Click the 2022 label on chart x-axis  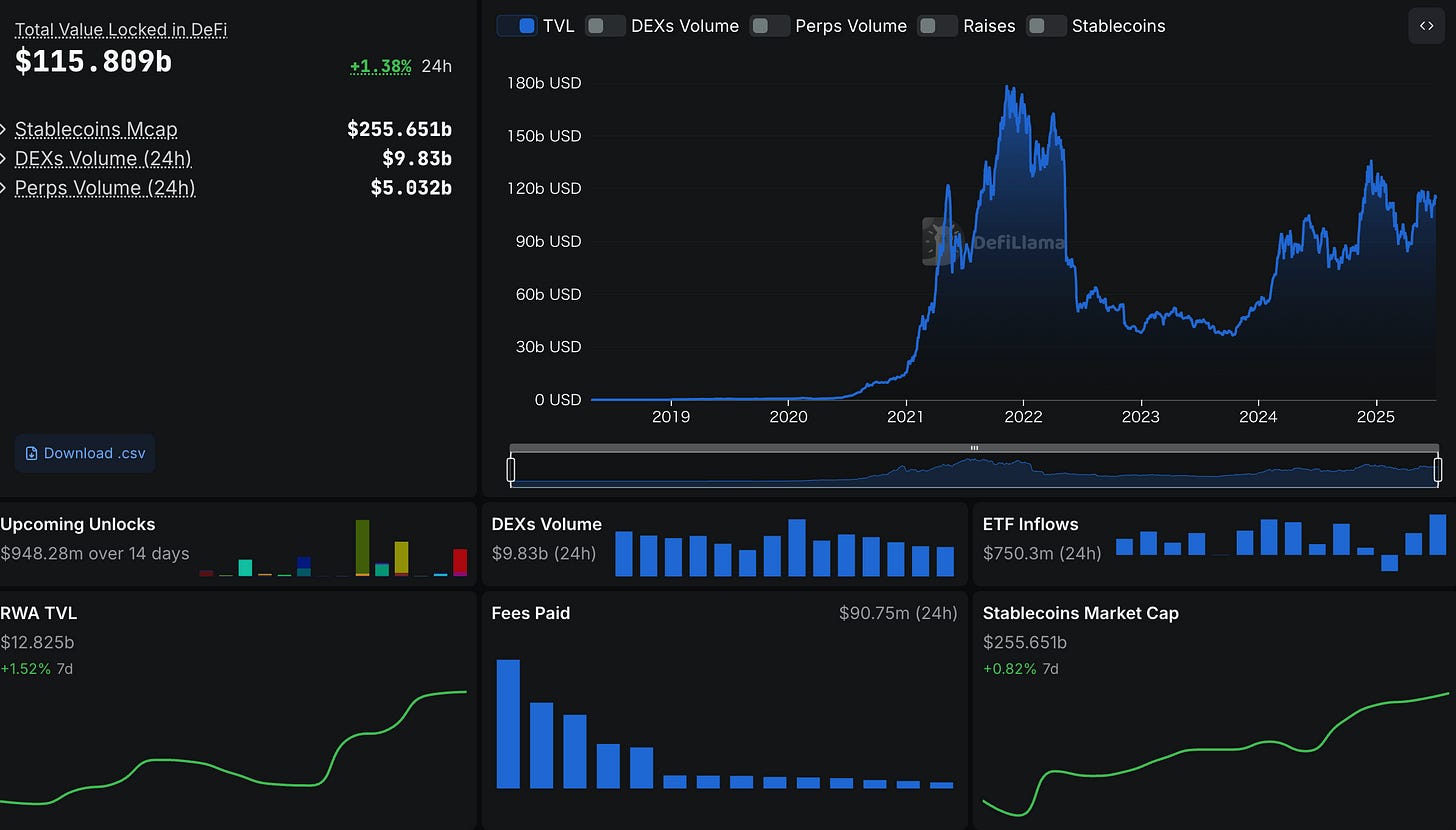[1023, 416]
